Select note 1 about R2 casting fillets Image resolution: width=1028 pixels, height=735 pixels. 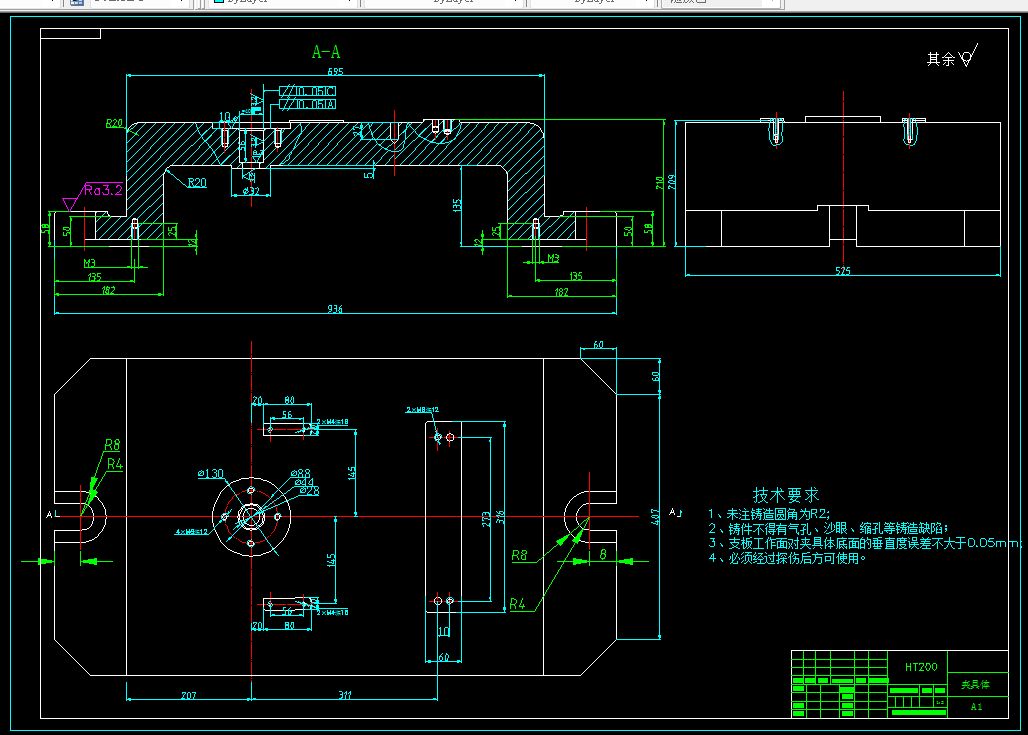click(769, 514)
